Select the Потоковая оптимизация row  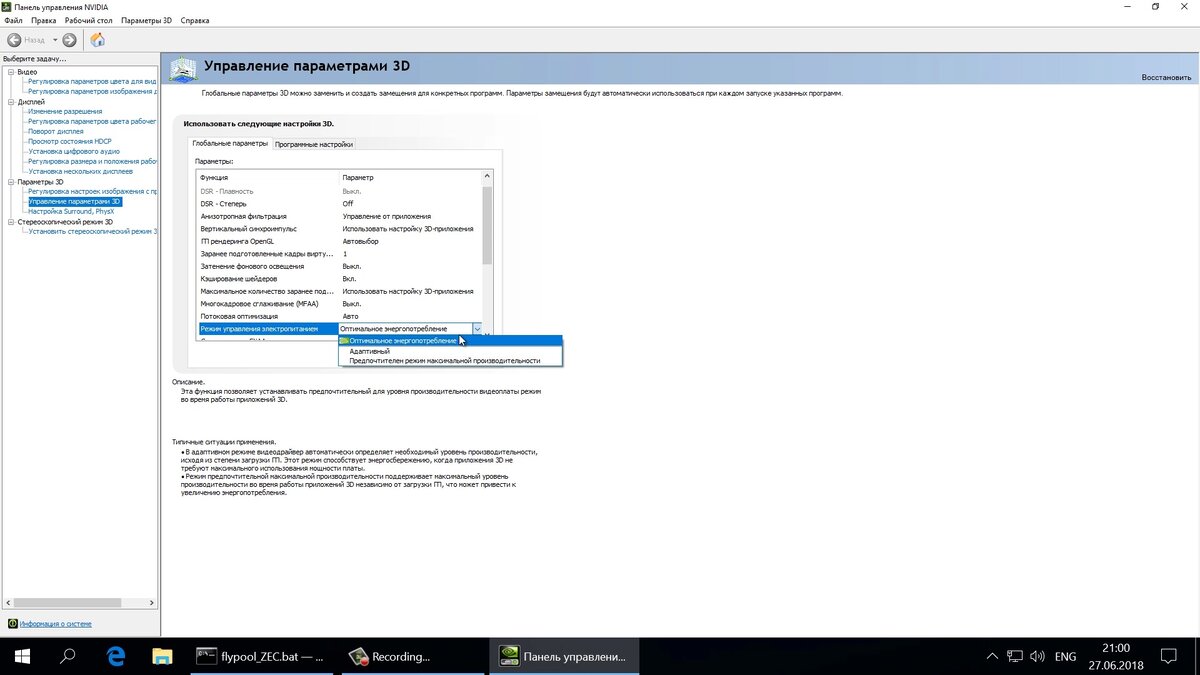[339, 316]
